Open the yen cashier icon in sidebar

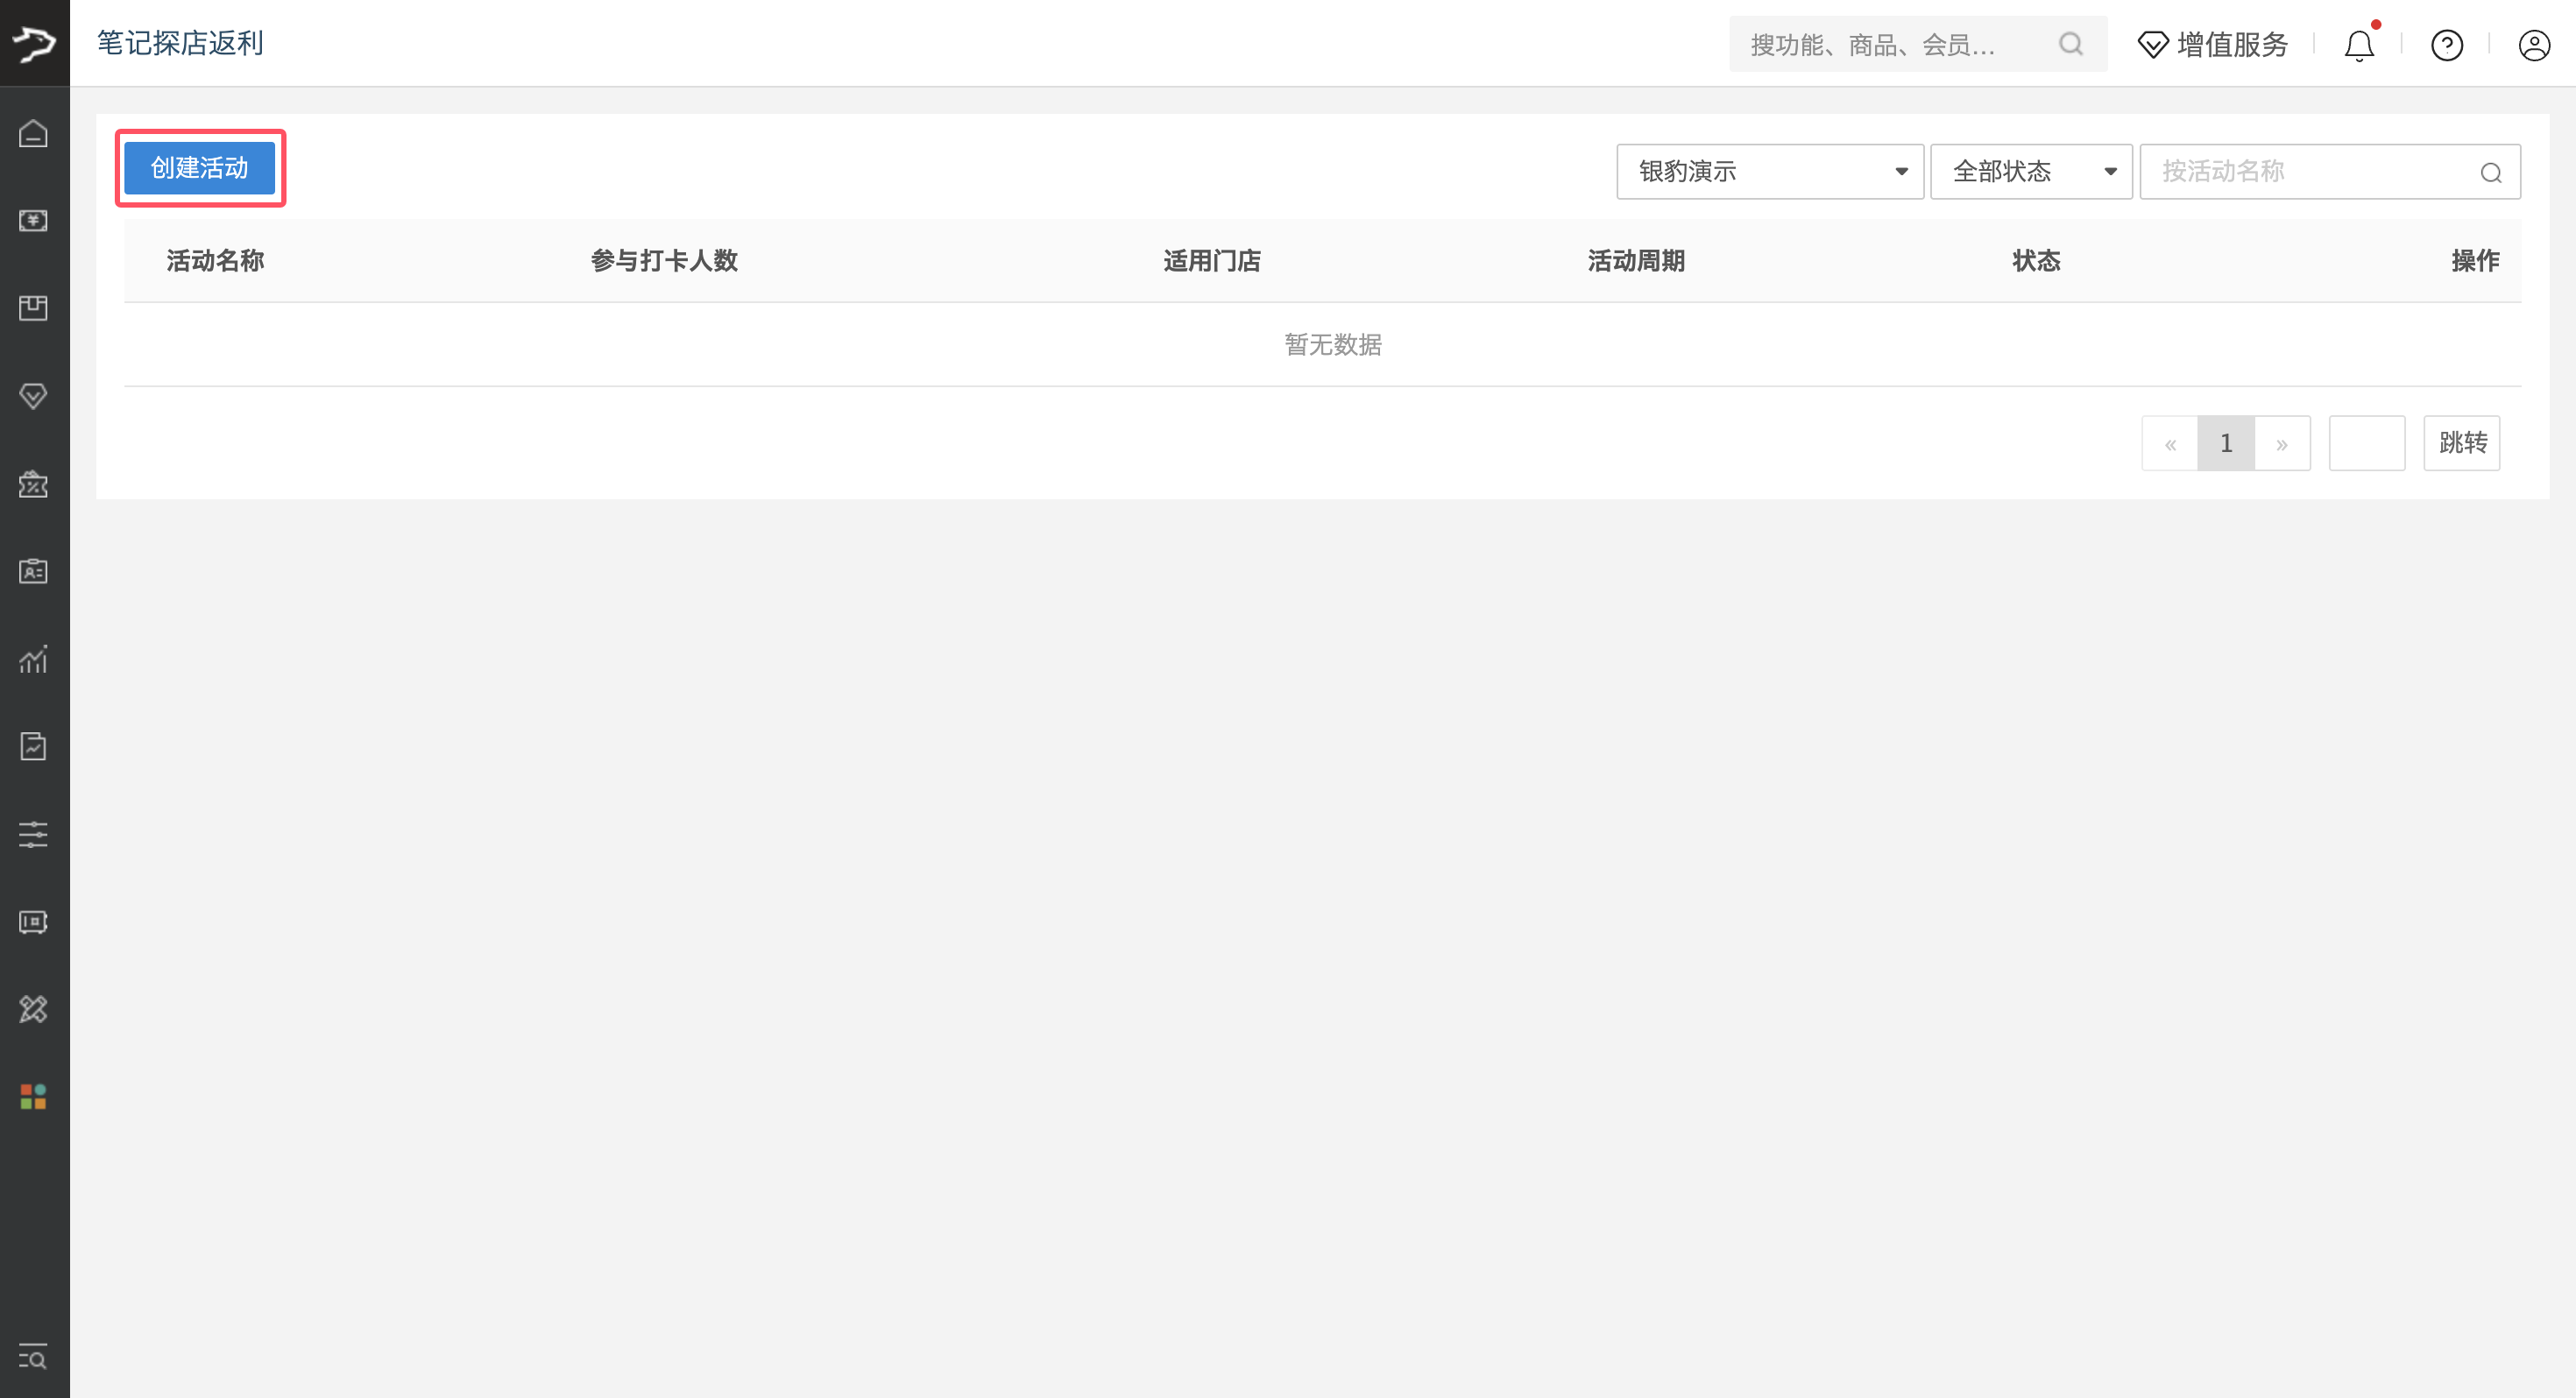click(x=33, y=220)
